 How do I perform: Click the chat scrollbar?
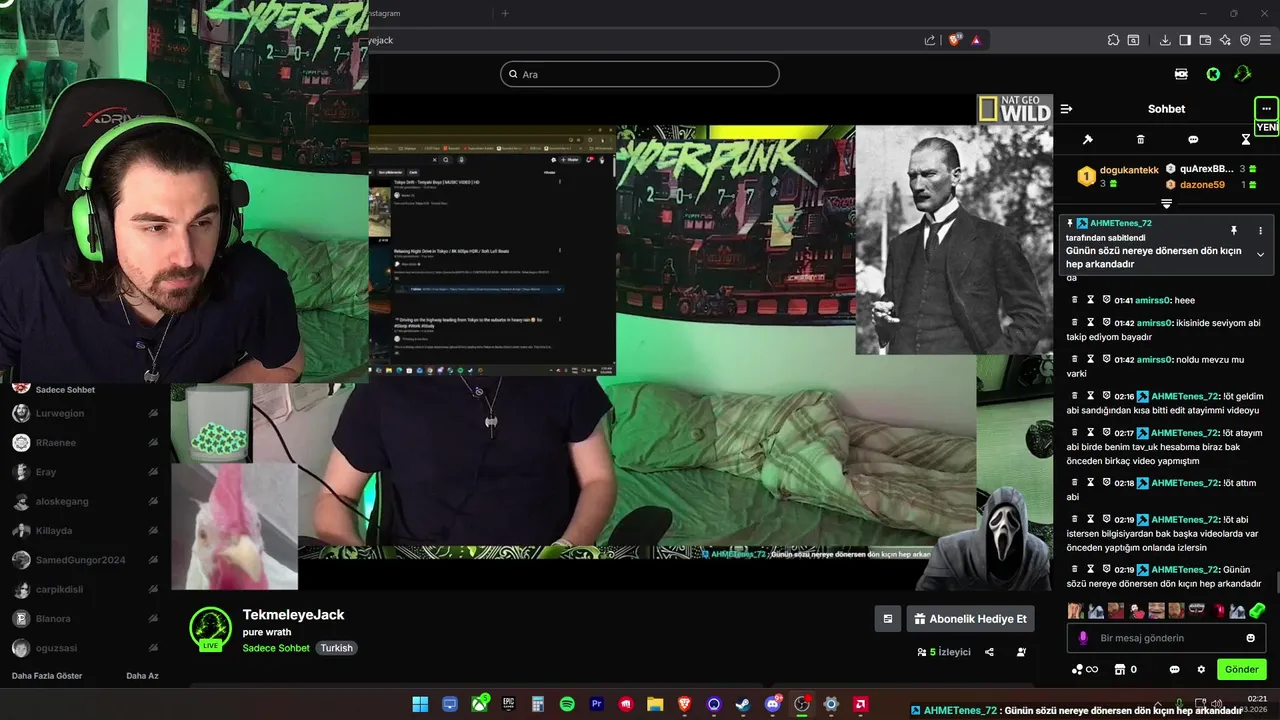[x=1276, y=582]
